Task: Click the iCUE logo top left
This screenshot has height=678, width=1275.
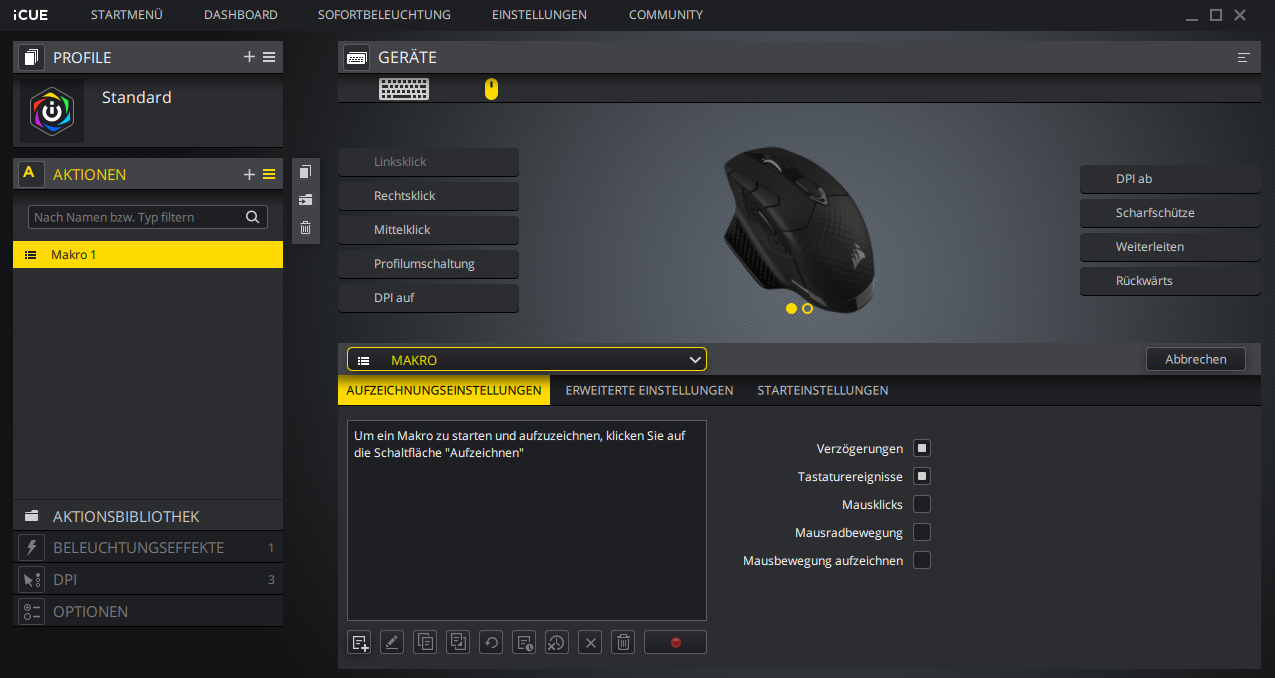Action: tap(30, 15)
